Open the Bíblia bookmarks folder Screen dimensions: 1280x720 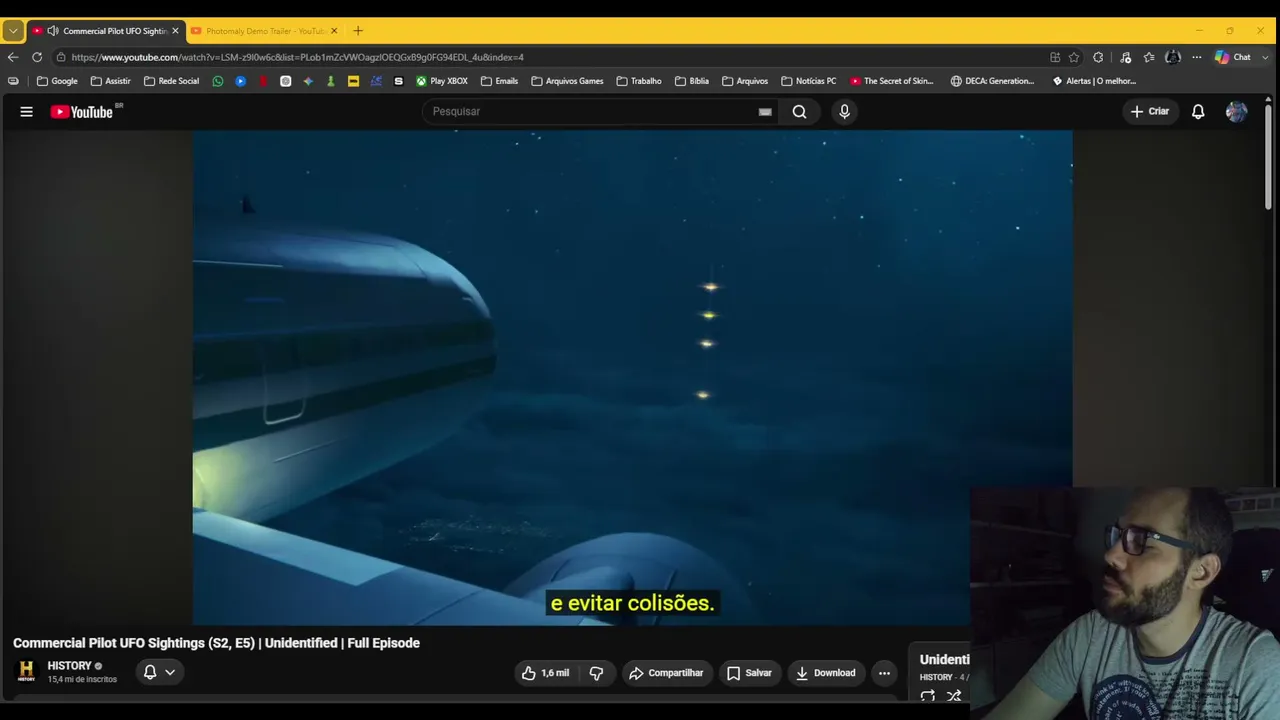click(x=692, y=81)
